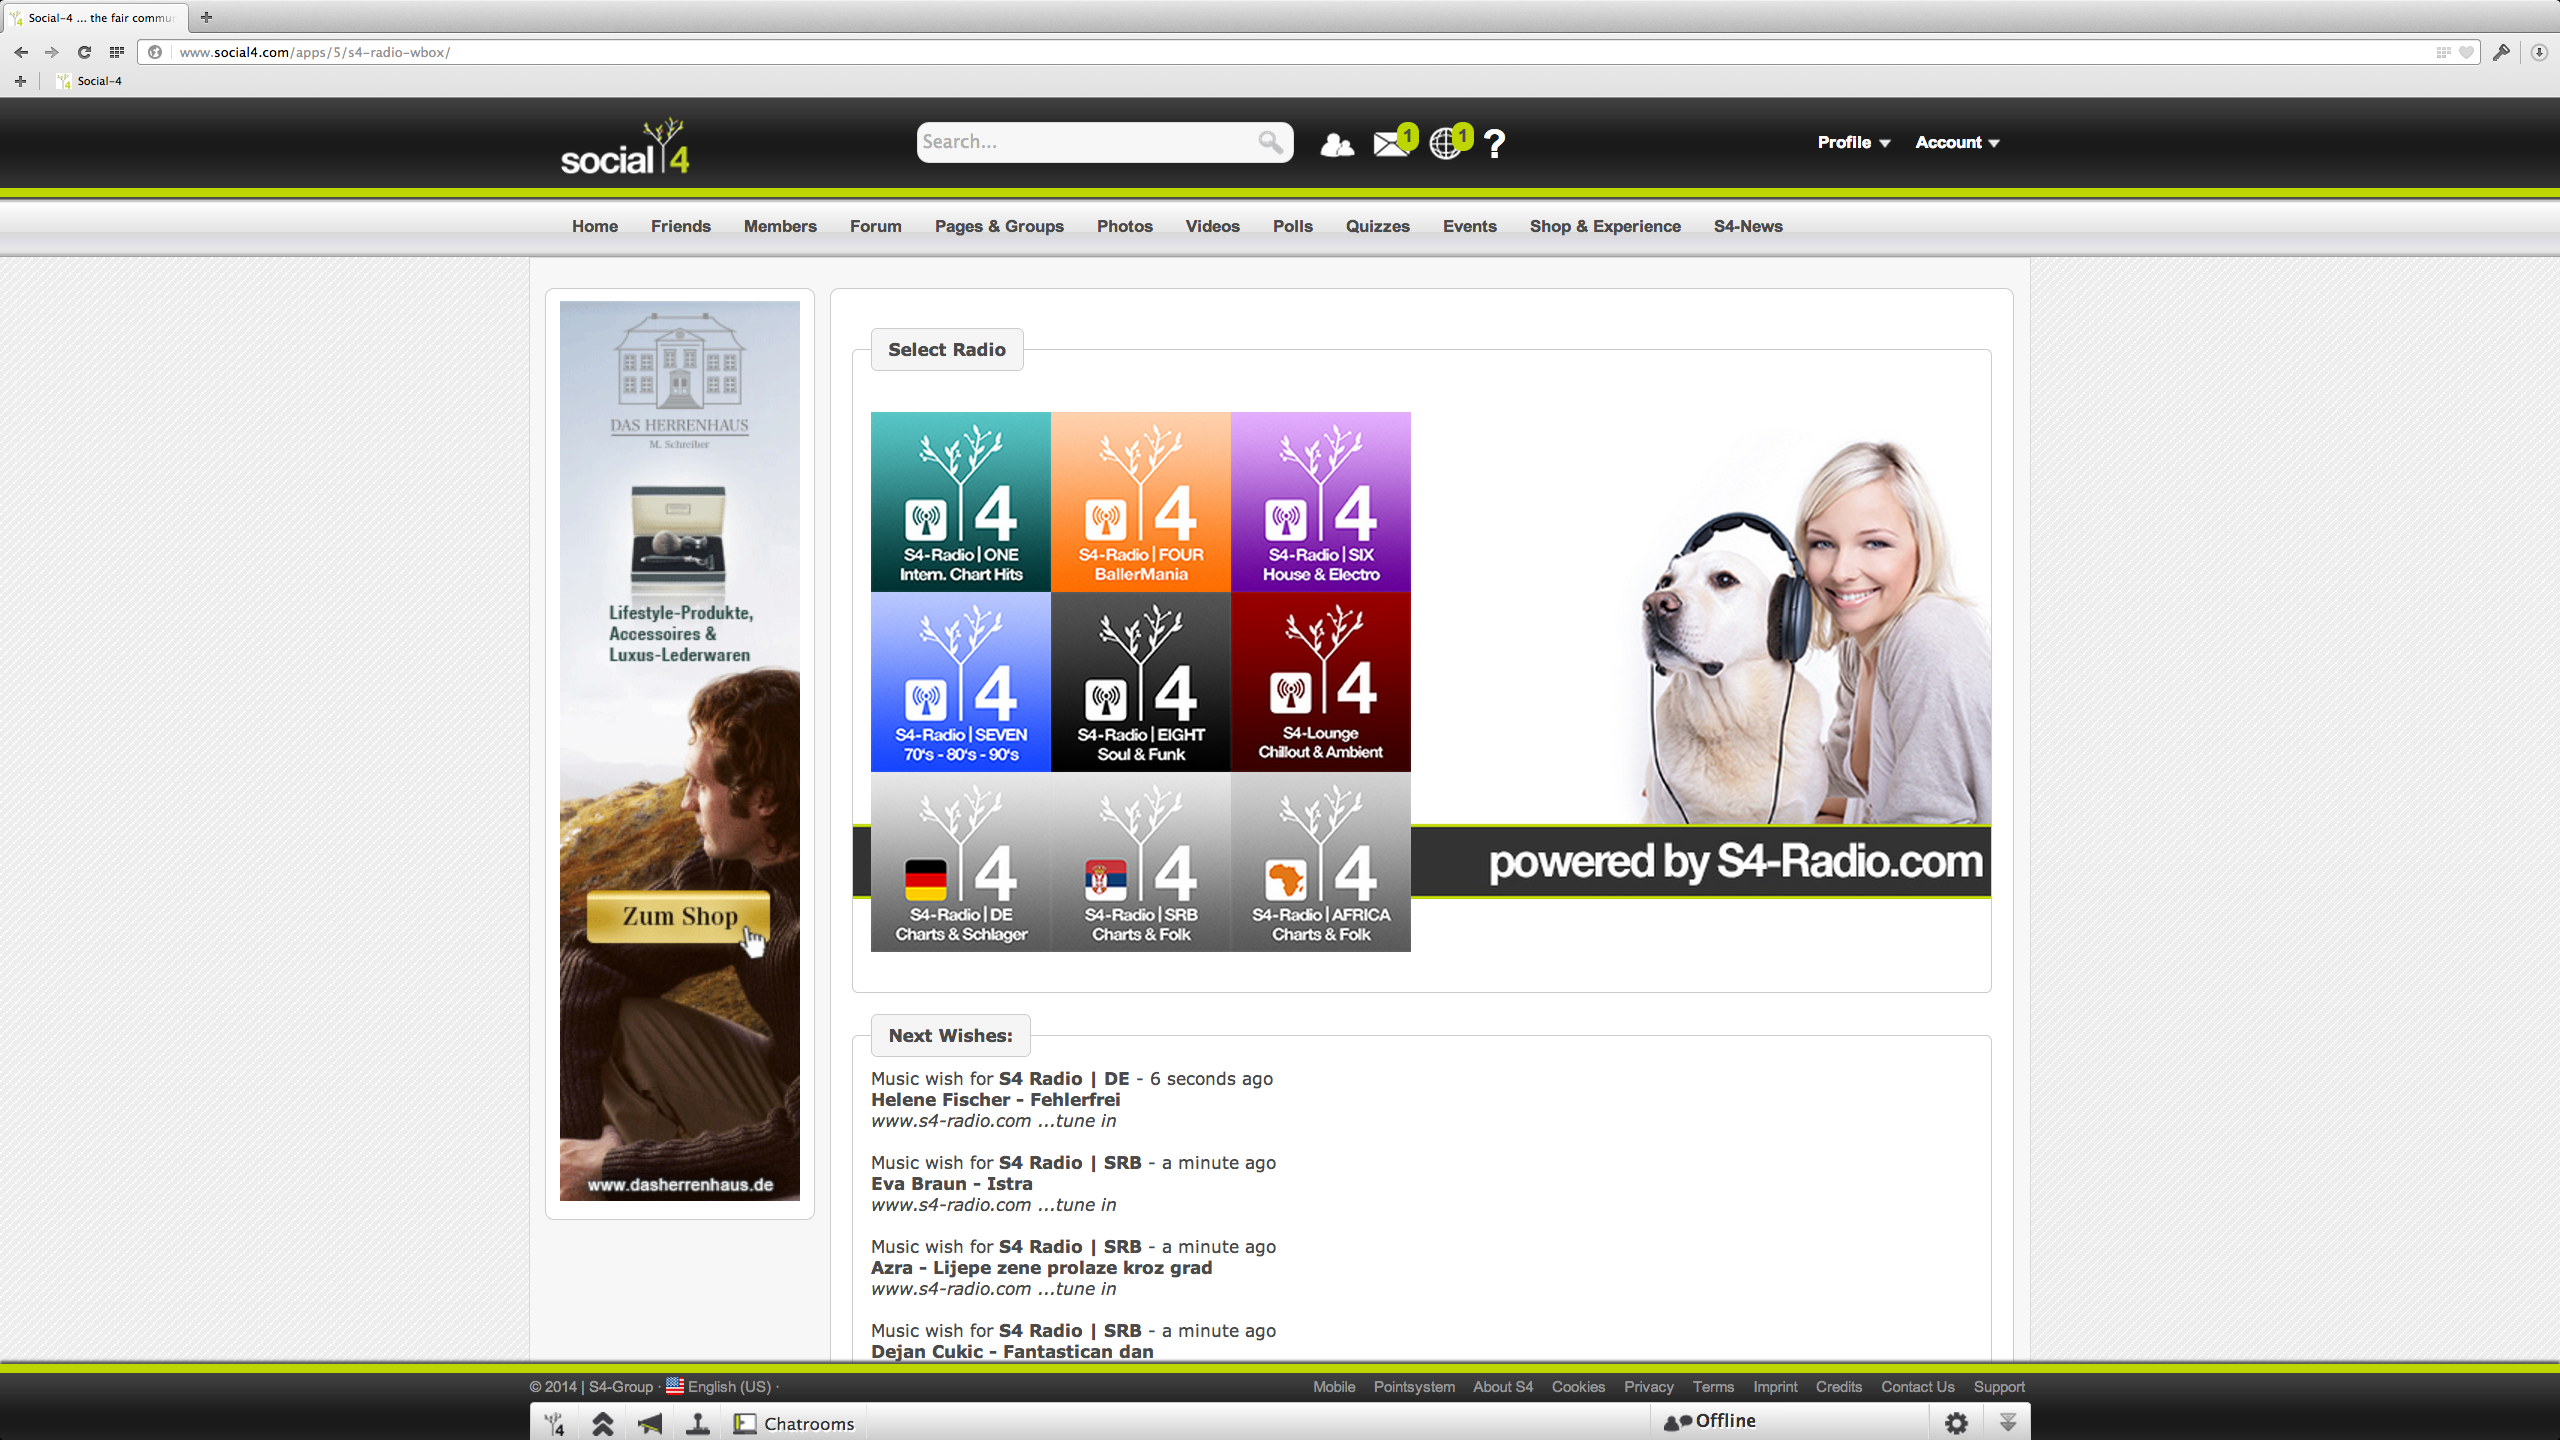Screen dimensions: 2560x1440
Task: Expand the Account dropdown
Action: (1957, 142)
